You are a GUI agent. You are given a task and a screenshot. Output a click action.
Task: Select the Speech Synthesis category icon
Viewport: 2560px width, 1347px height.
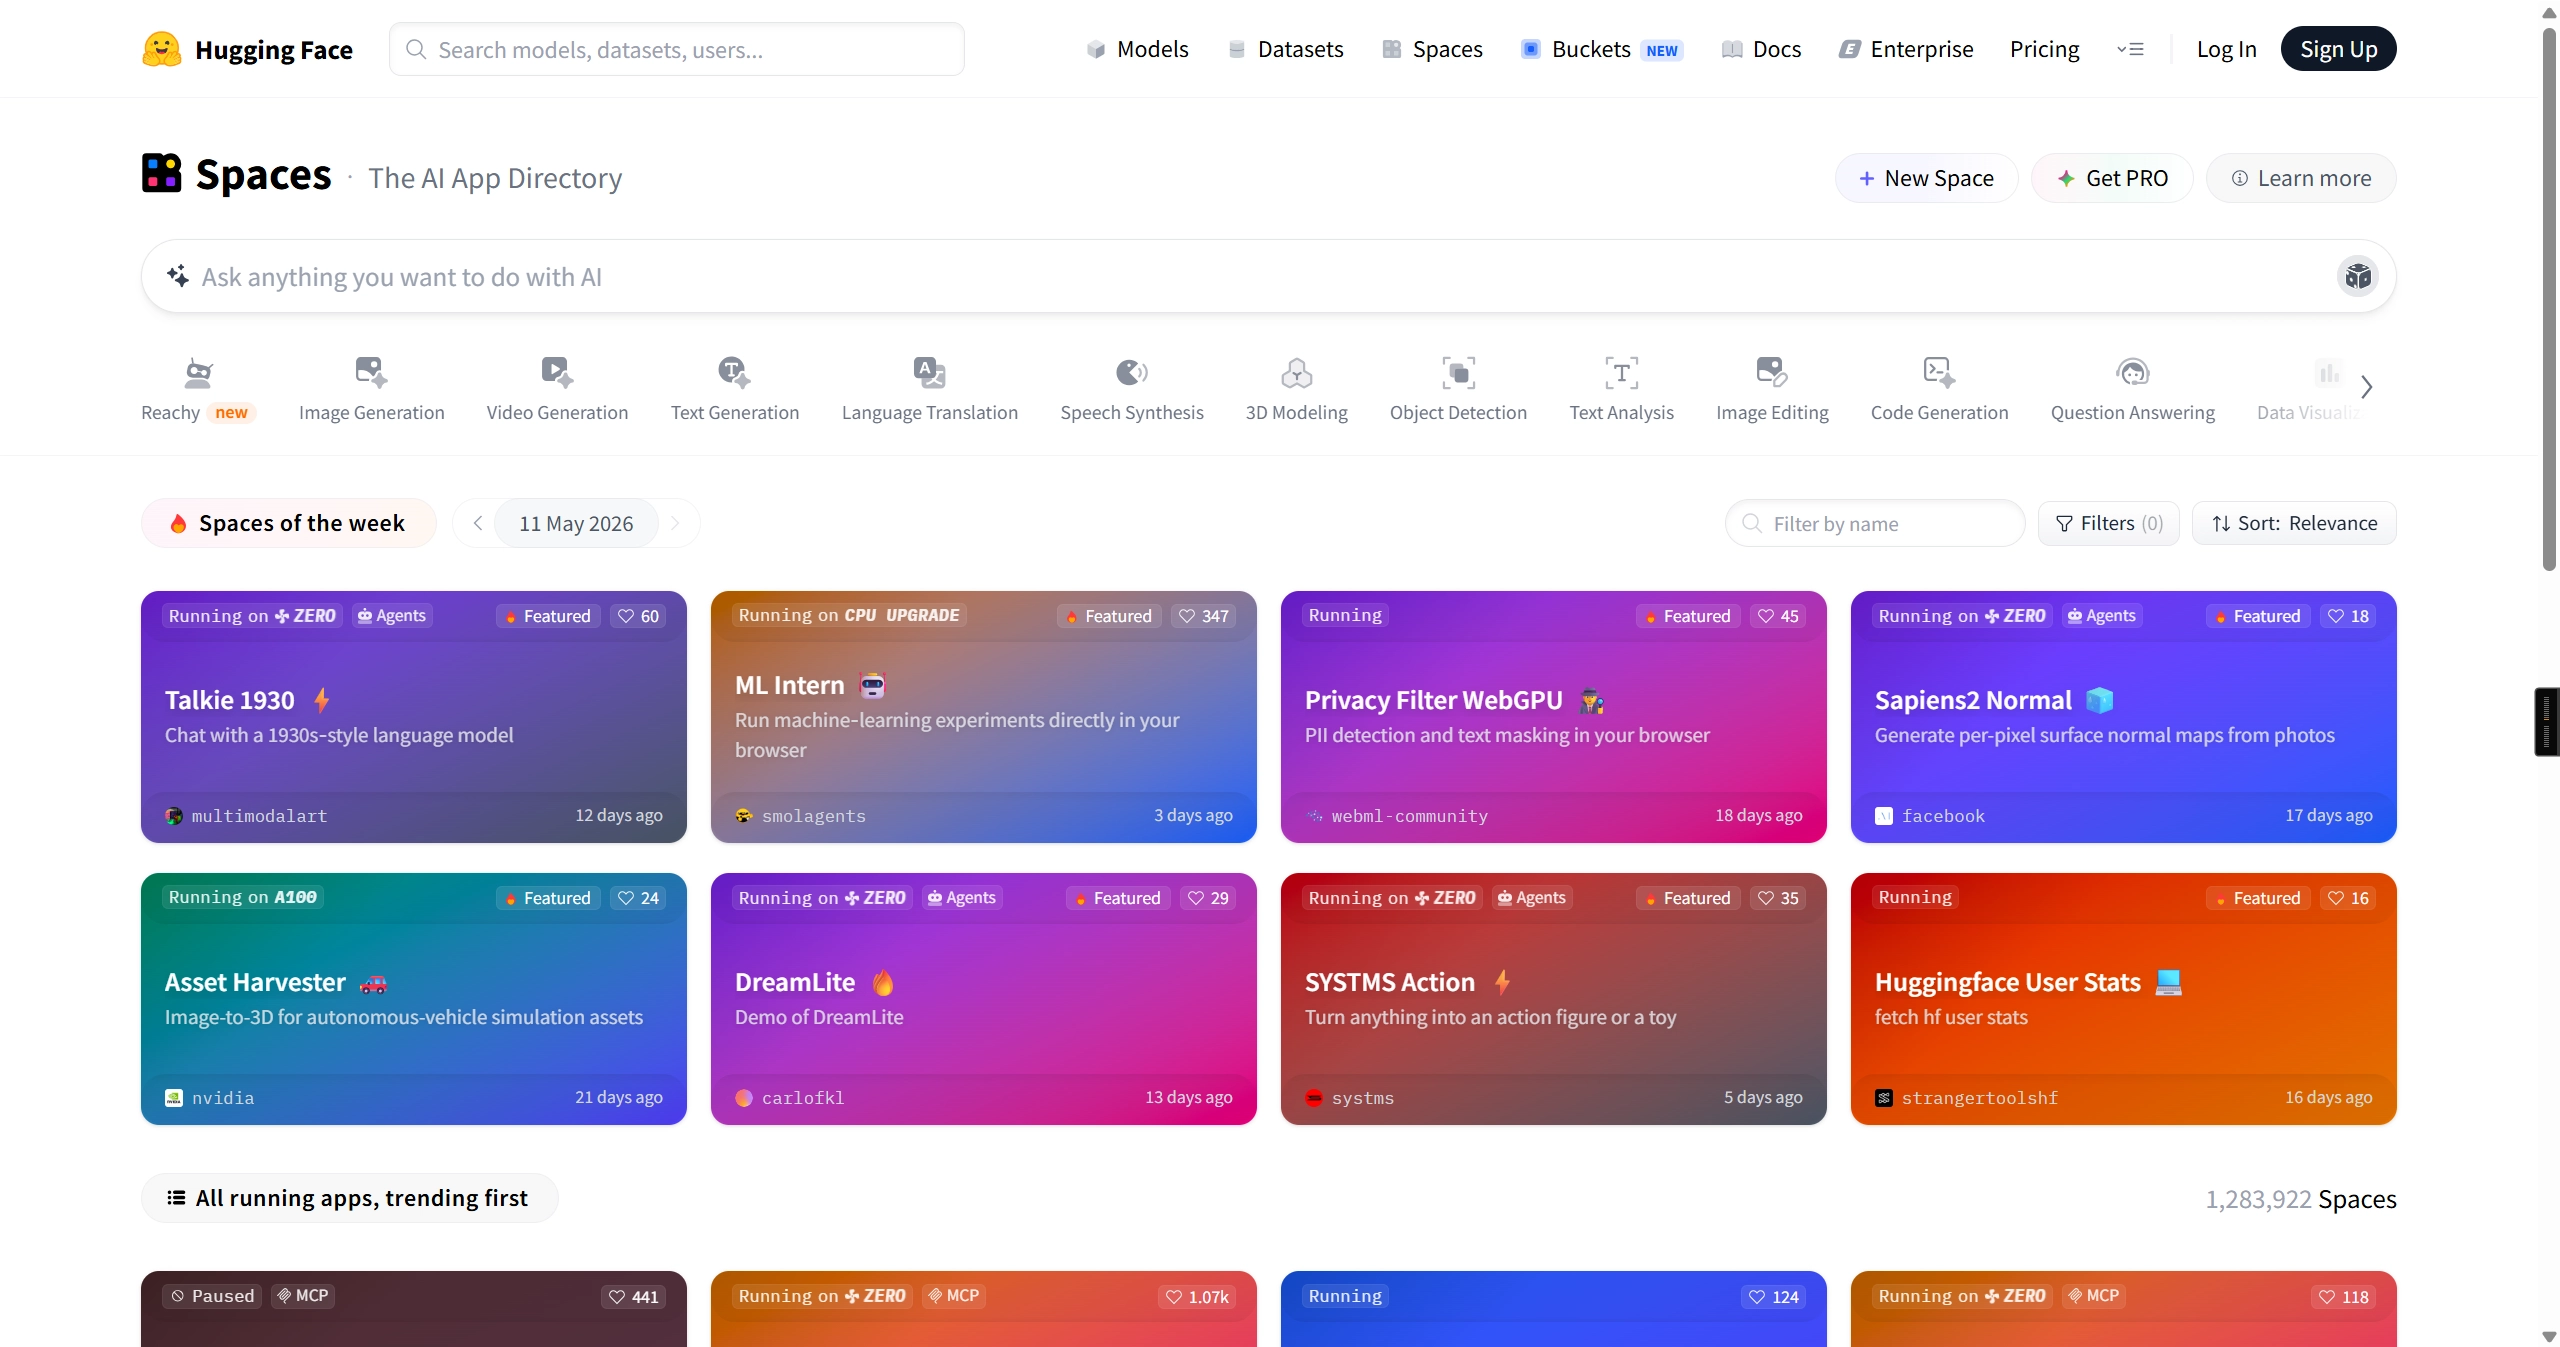click(1131, 372)
